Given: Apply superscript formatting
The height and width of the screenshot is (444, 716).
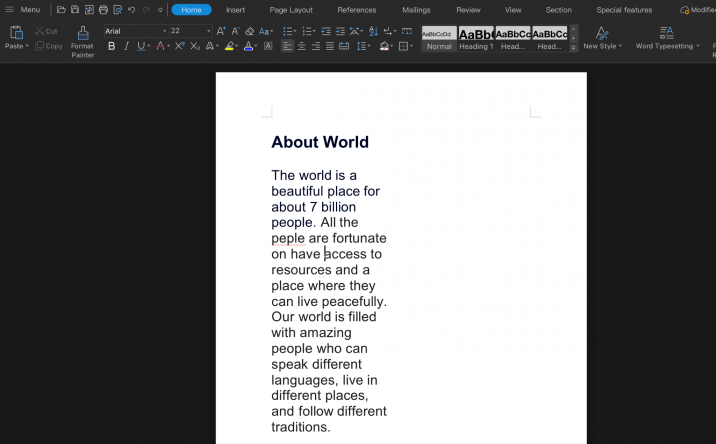Looking at the screenshot, I should [x=179, y=46].
